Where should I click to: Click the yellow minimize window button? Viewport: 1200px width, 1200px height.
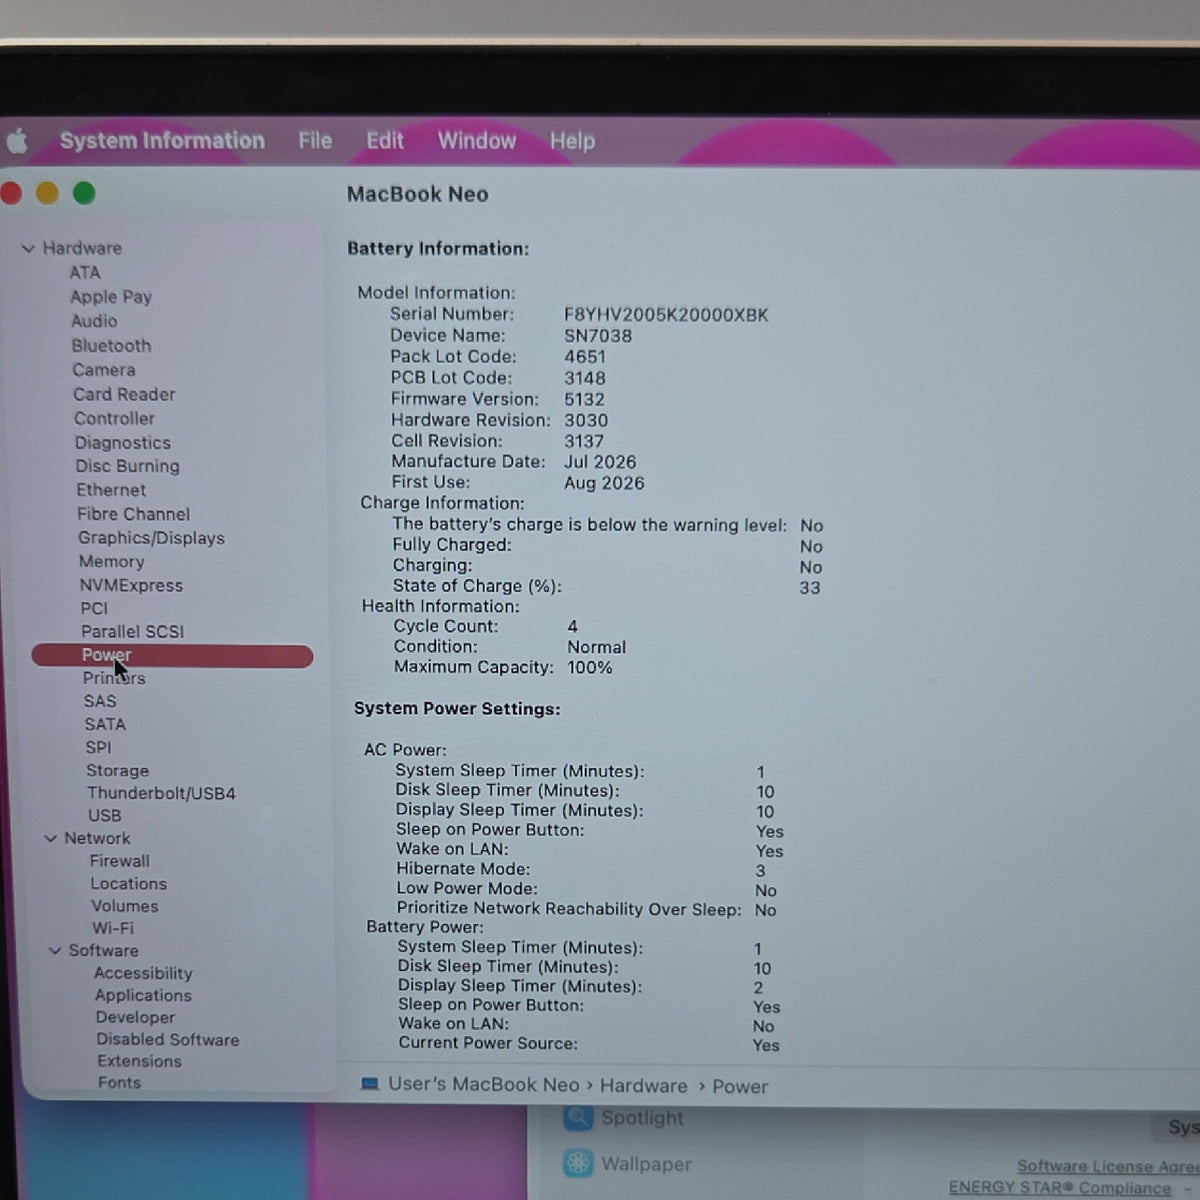[x=47, y=193]
